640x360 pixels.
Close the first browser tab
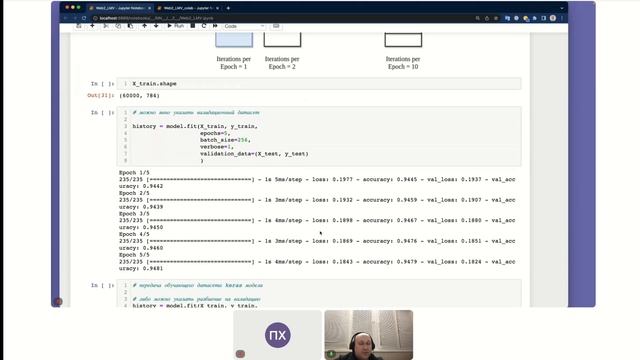coord(149,8)
